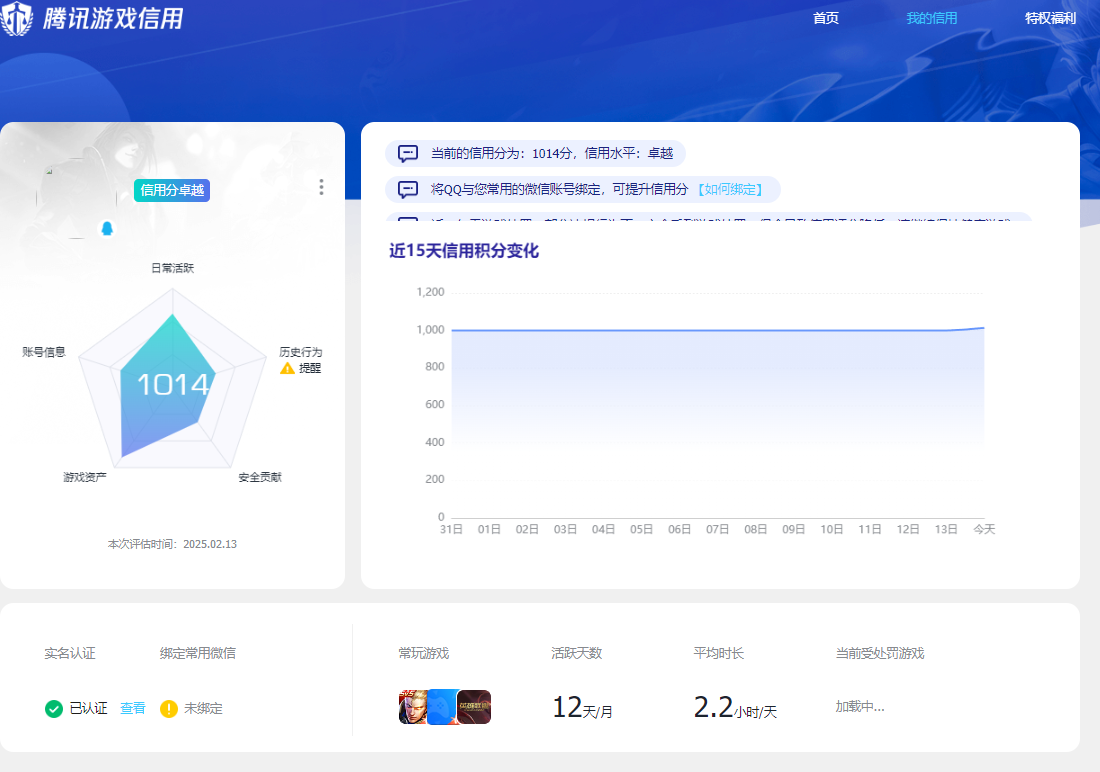
Task: Click the 查看 link next to 已认证
Action: point(133,709)
